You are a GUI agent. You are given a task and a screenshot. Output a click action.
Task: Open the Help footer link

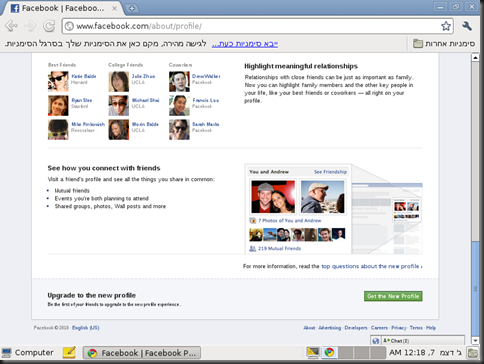(431, 328)
